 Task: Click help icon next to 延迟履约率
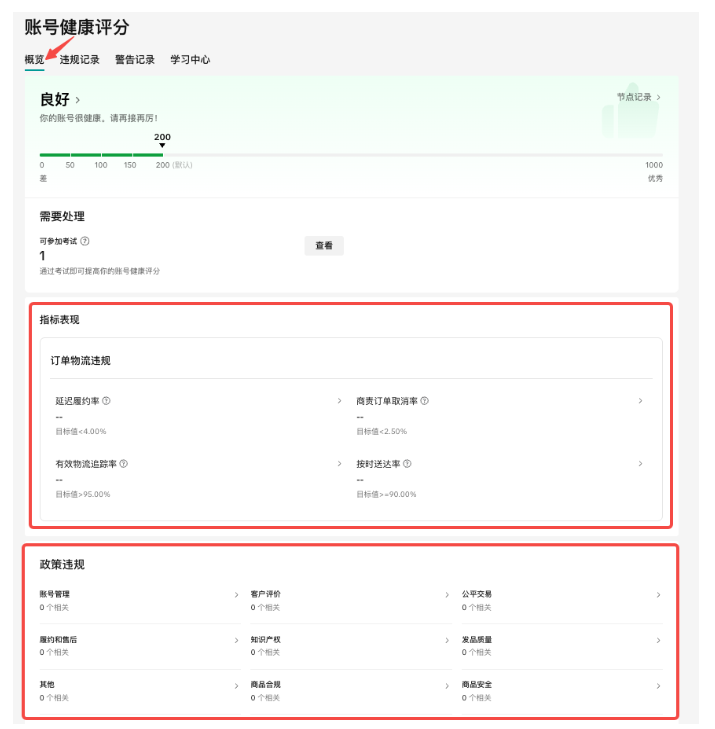point(106,401)
